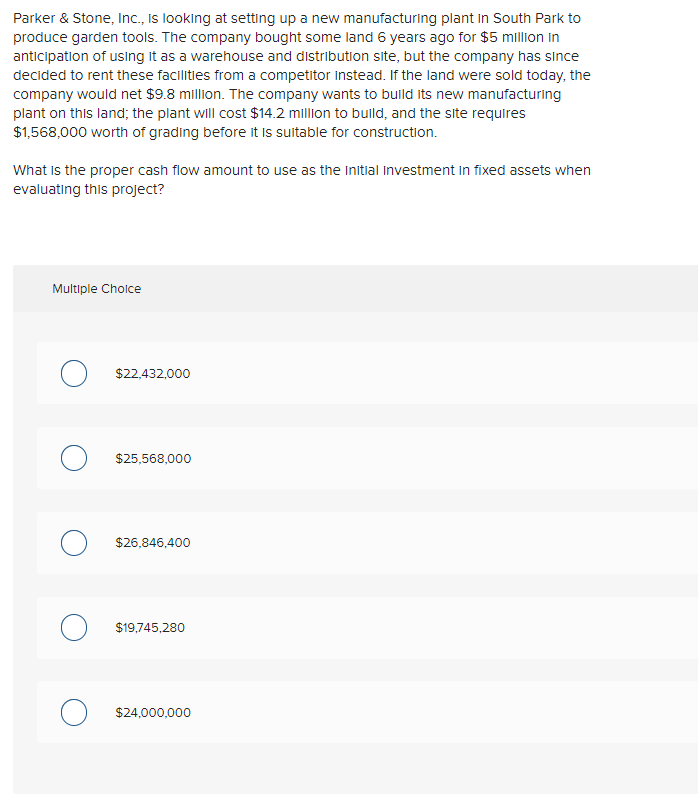Click the $19,745,280 answer label
Viewport: 698px width, 794px height.
[x=150, y=628]
